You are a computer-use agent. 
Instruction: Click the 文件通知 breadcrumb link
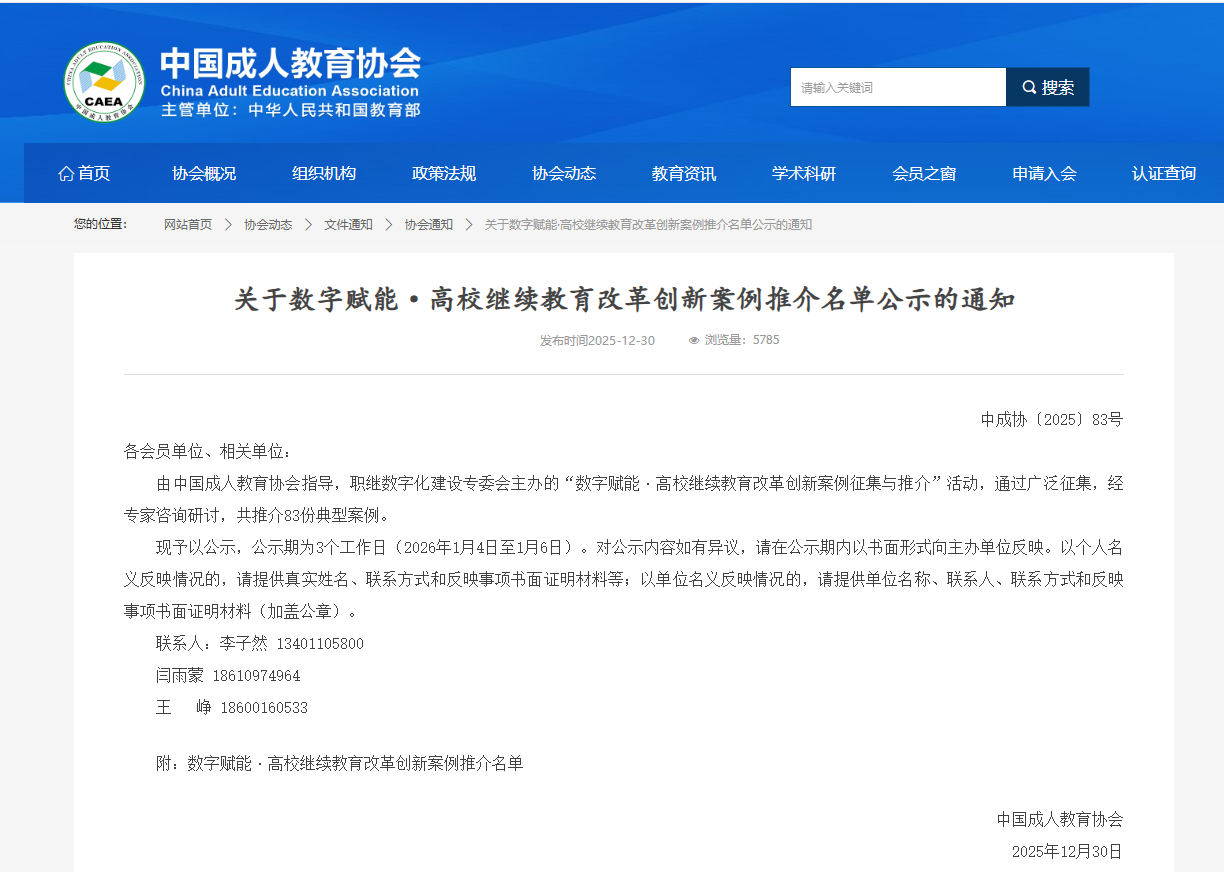tap(348, 225)
